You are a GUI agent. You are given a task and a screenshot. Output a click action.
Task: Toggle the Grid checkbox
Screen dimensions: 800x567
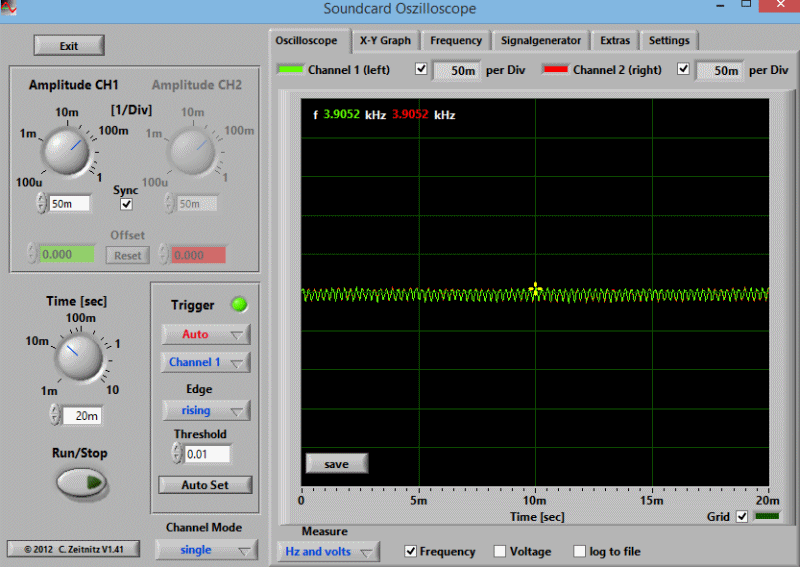742,516
